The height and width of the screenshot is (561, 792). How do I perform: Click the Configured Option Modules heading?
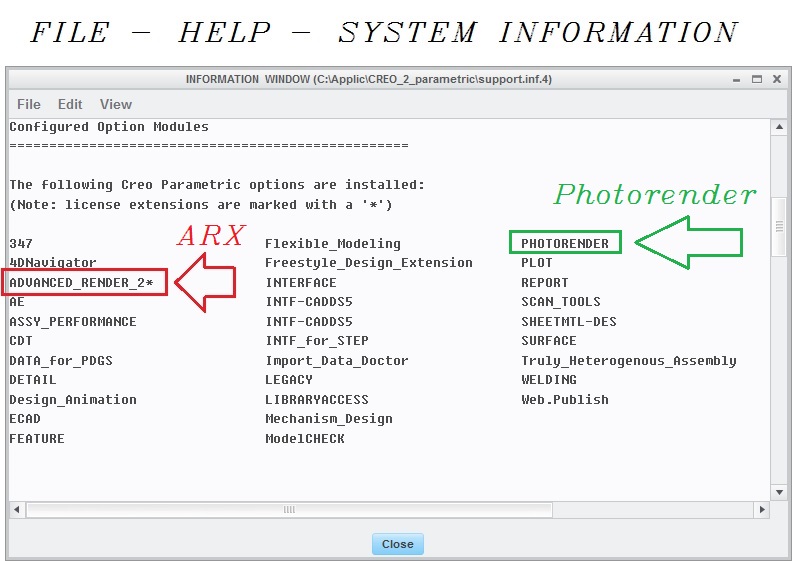tap(109, 127)
